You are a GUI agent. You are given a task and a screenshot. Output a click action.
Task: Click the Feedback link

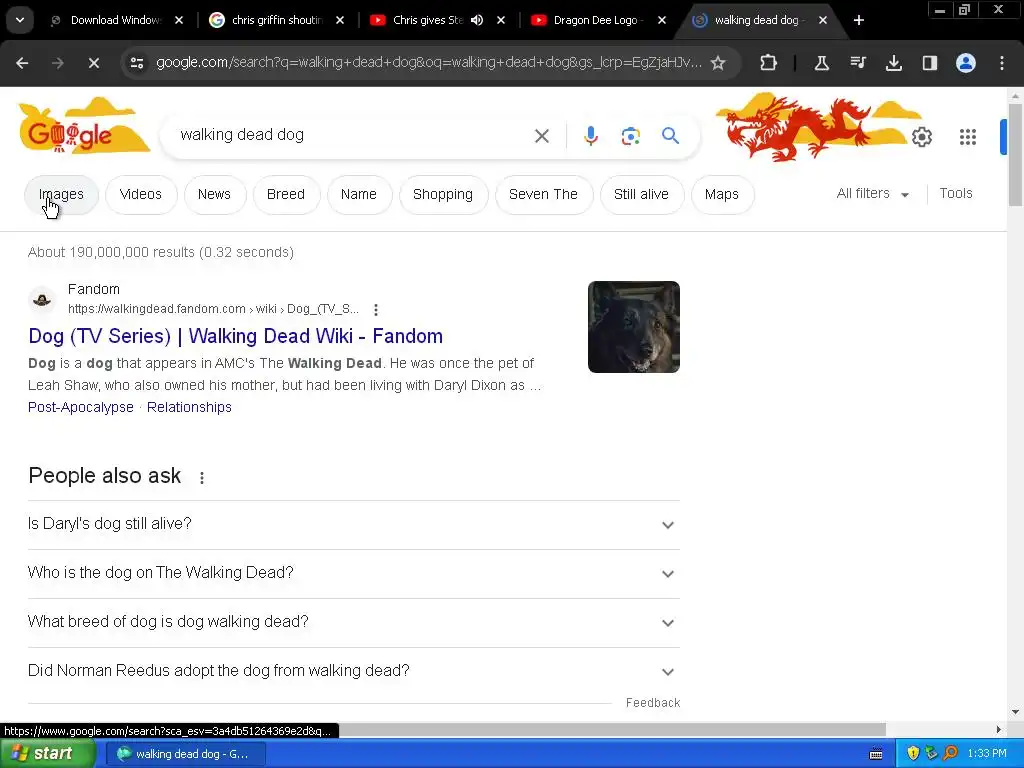[652, 703]
